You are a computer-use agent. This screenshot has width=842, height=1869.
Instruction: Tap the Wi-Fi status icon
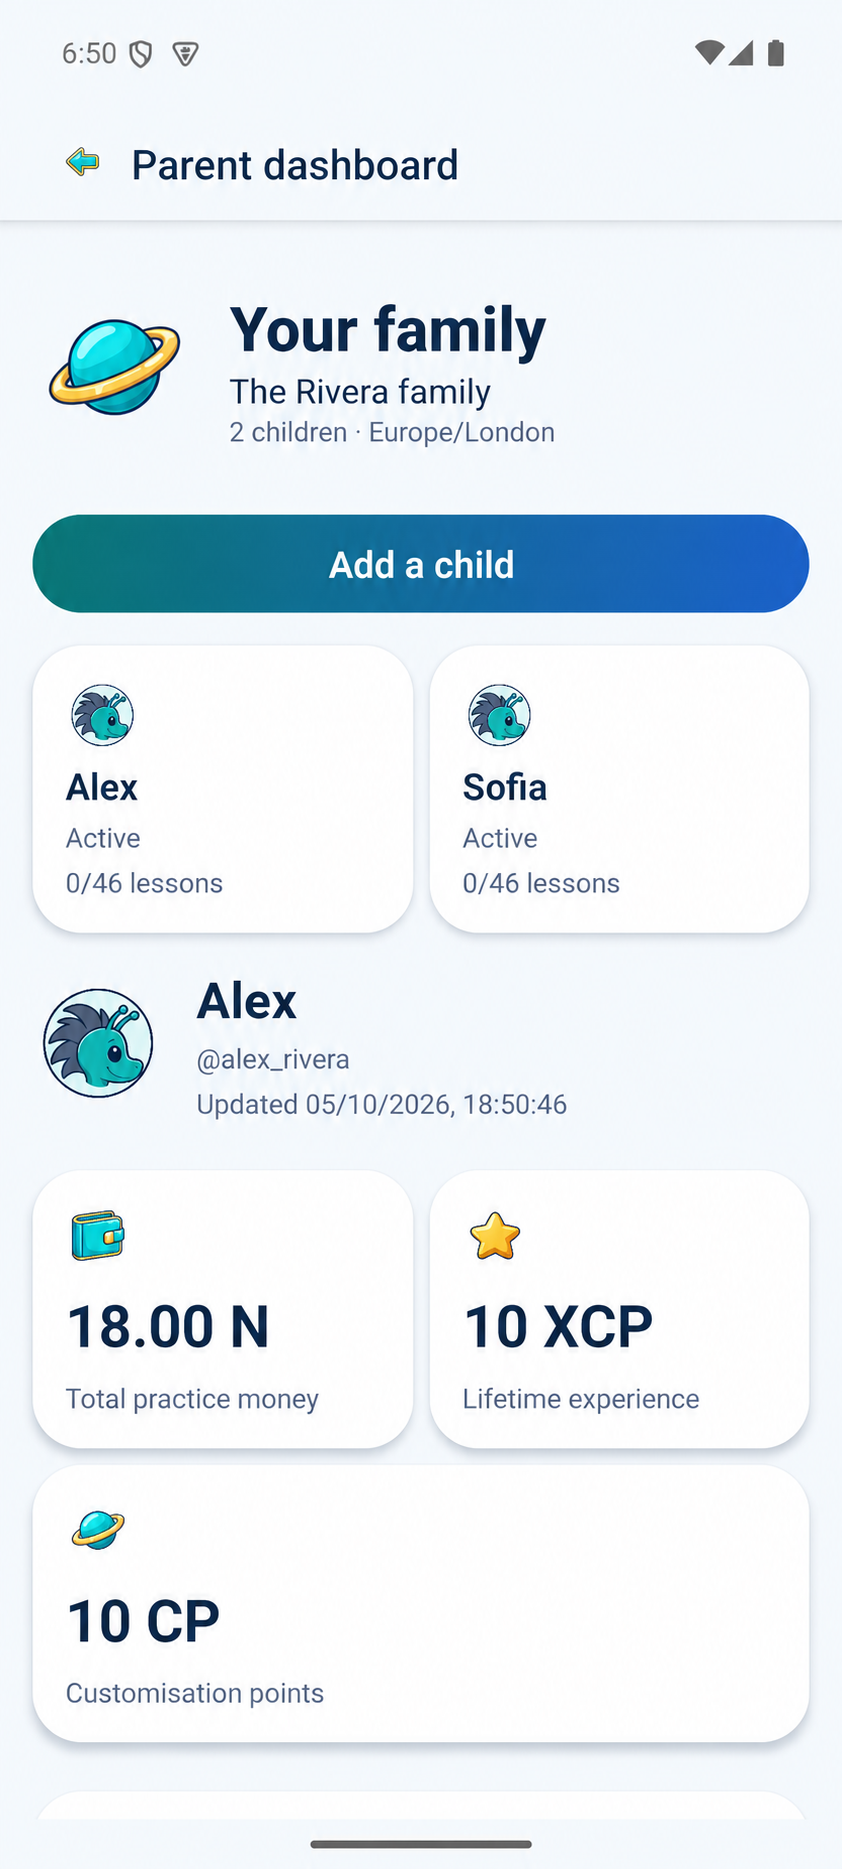[709, 53]
